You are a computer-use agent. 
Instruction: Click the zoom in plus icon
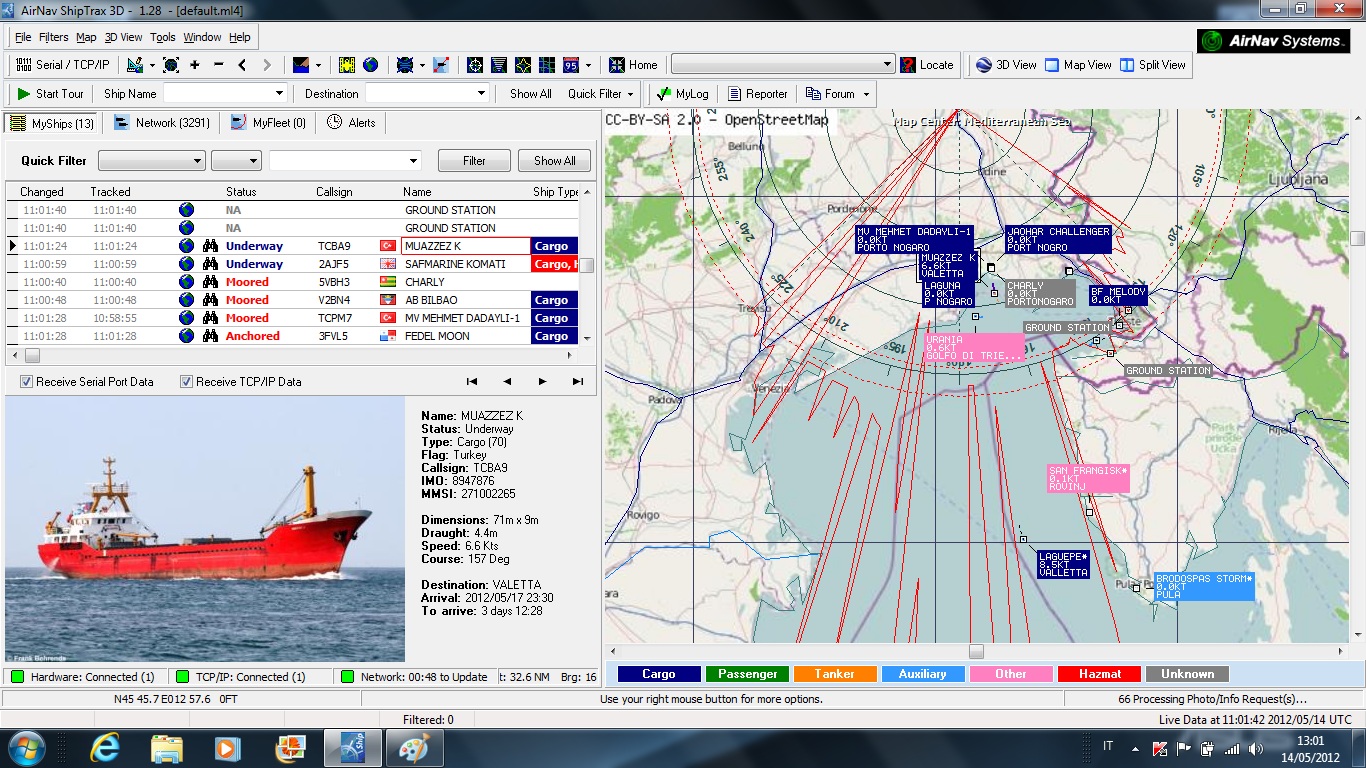[194, 65]
